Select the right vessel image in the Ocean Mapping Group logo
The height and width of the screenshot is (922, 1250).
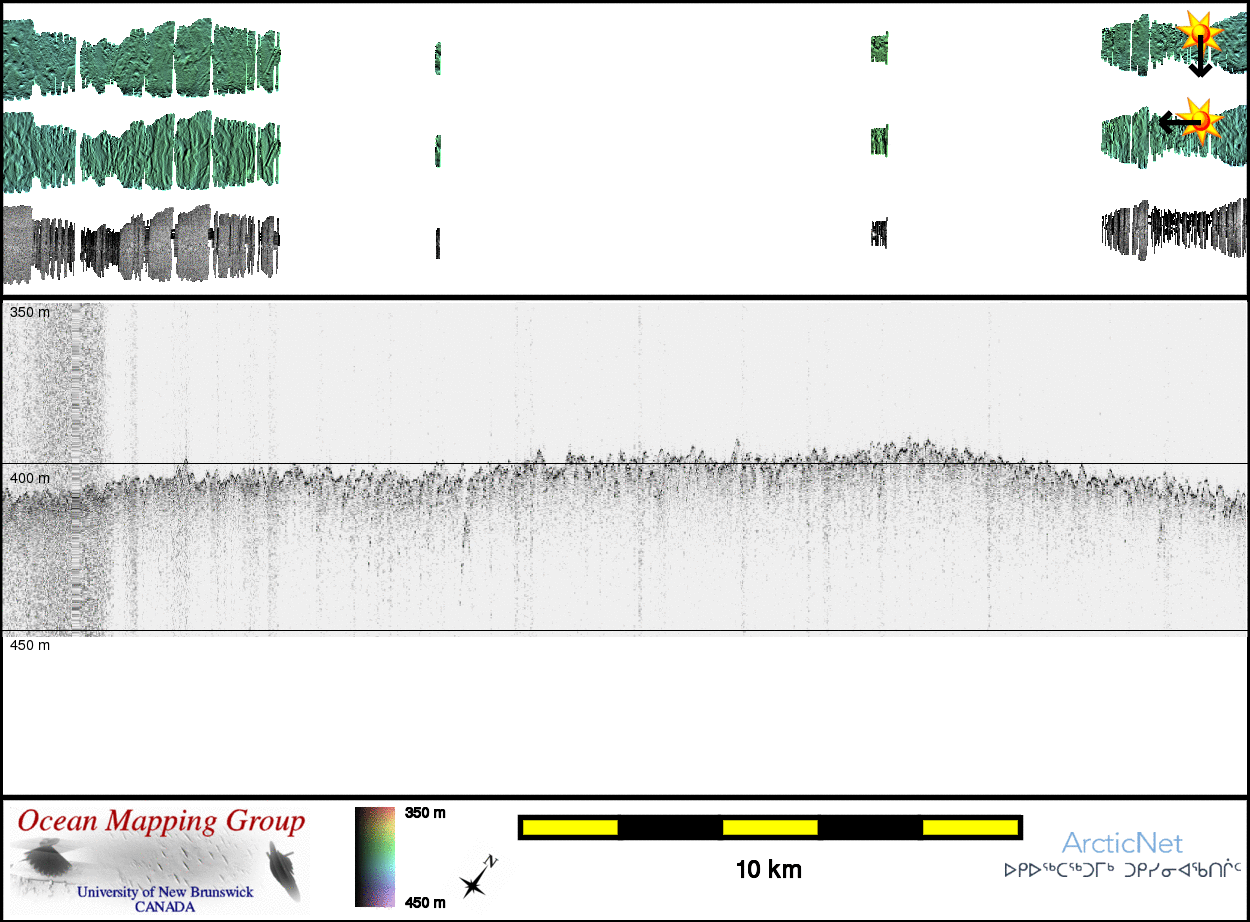point(282,868)
